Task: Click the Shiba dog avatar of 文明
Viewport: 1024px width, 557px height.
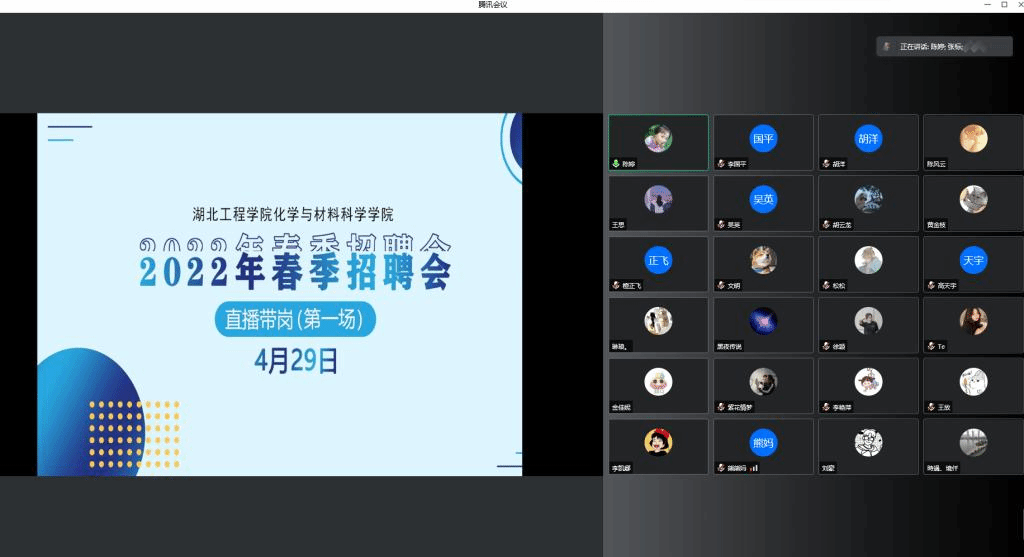Action: click(763, 261)
